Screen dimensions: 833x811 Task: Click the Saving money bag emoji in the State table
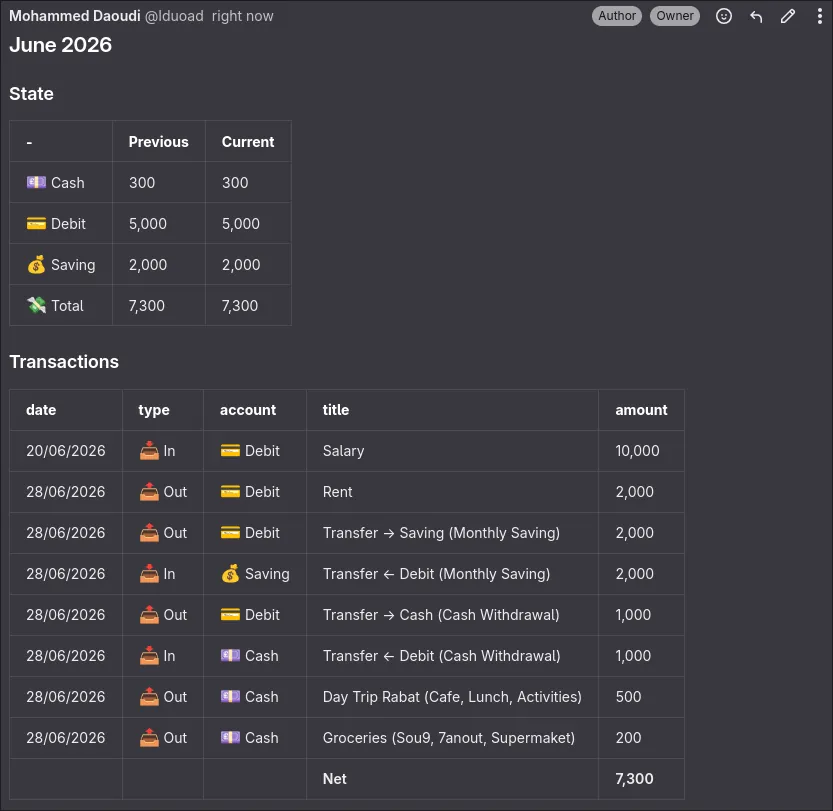pyautogui.click(x=36, y=264)
